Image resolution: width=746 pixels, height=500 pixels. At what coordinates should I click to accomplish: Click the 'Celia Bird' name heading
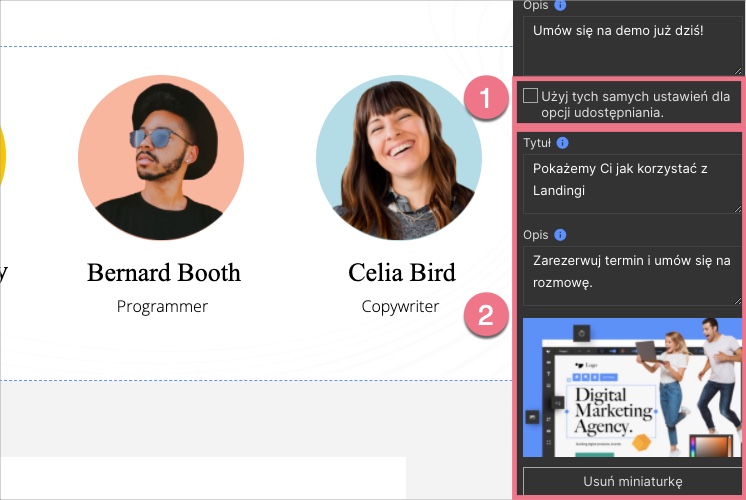point(401,272)
